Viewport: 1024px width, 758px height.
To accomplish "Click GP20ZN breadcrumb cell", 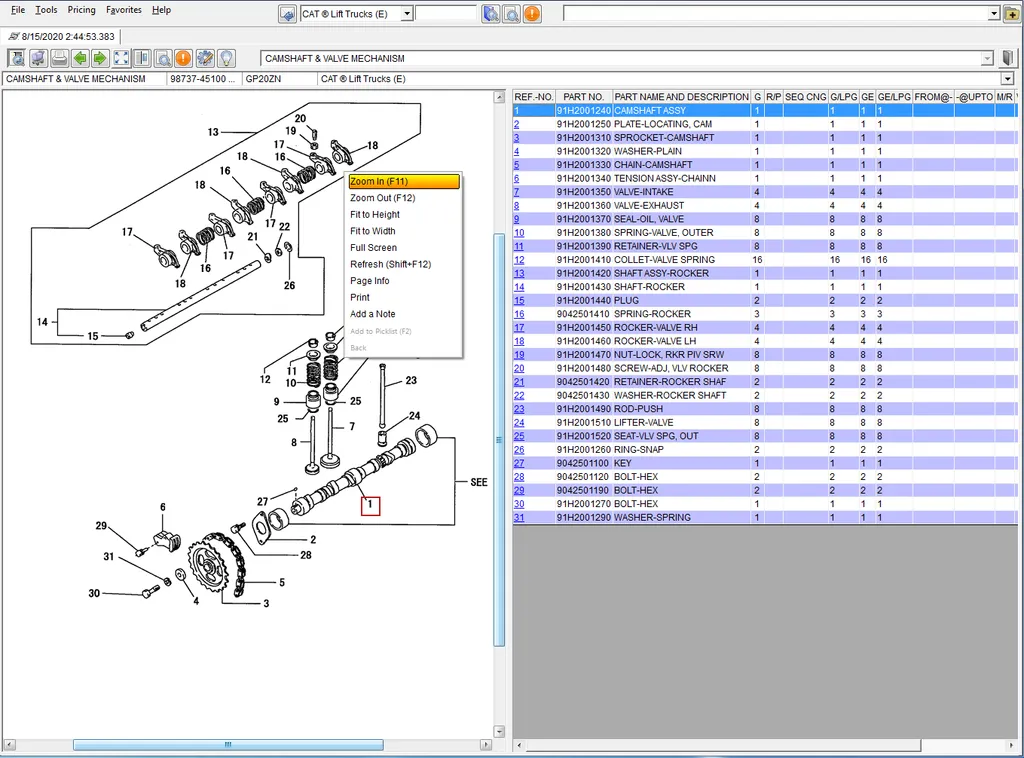I will tap(280, 79).
